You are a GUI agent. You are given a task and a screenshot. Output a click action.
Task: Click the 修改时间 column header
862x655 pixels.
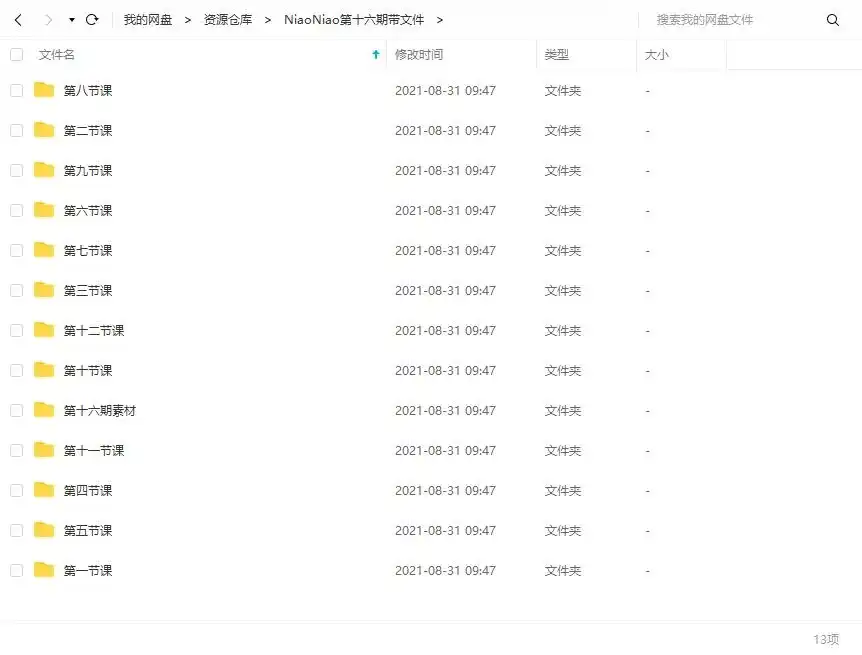point(420,55)
